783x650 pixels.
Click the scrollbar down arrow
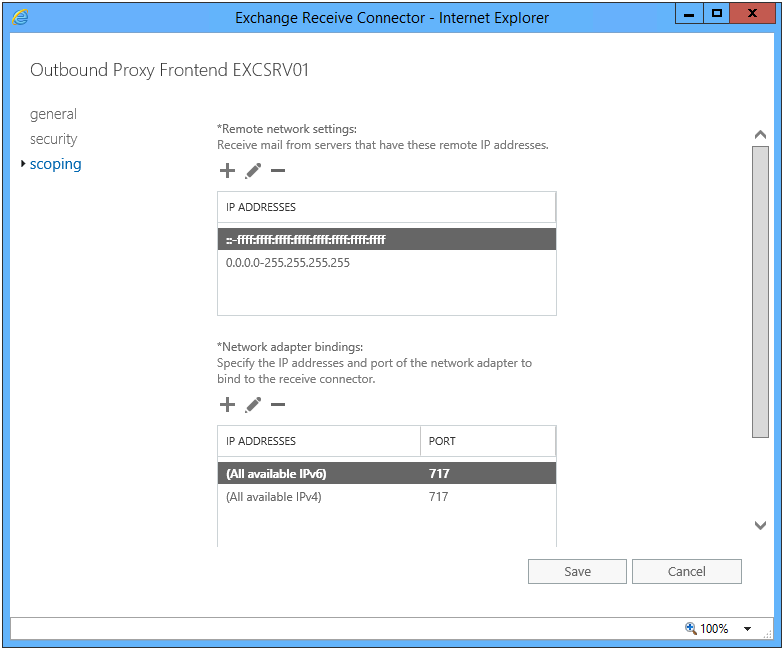pos(760,525)
